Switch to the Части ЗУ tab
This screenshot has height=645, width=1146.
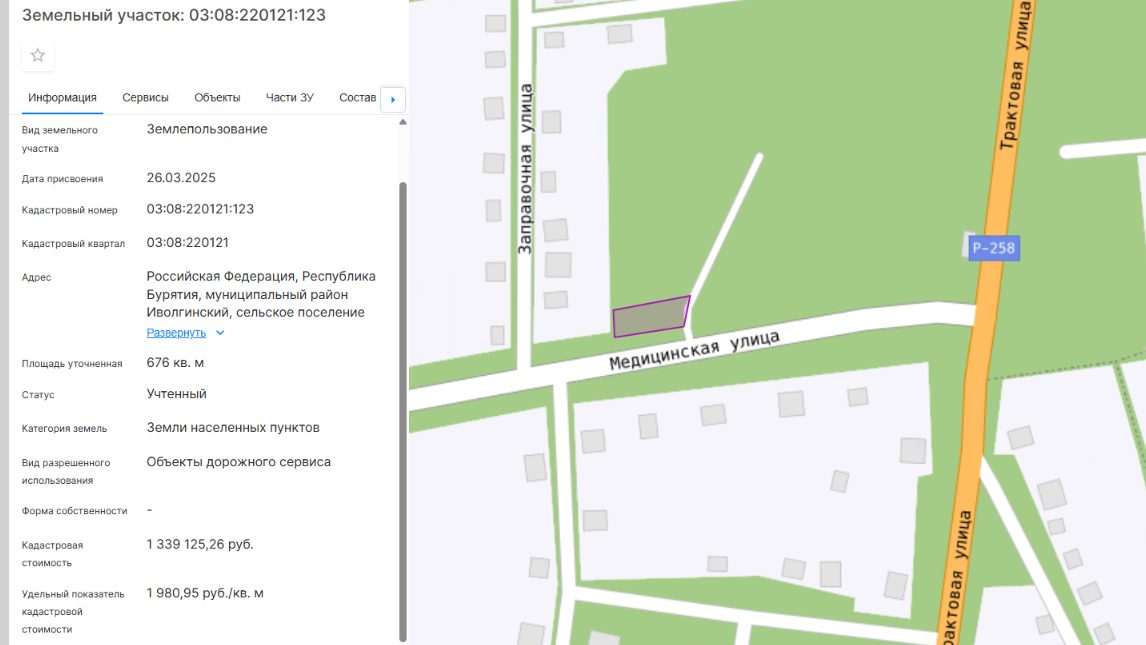pos(289,98)
